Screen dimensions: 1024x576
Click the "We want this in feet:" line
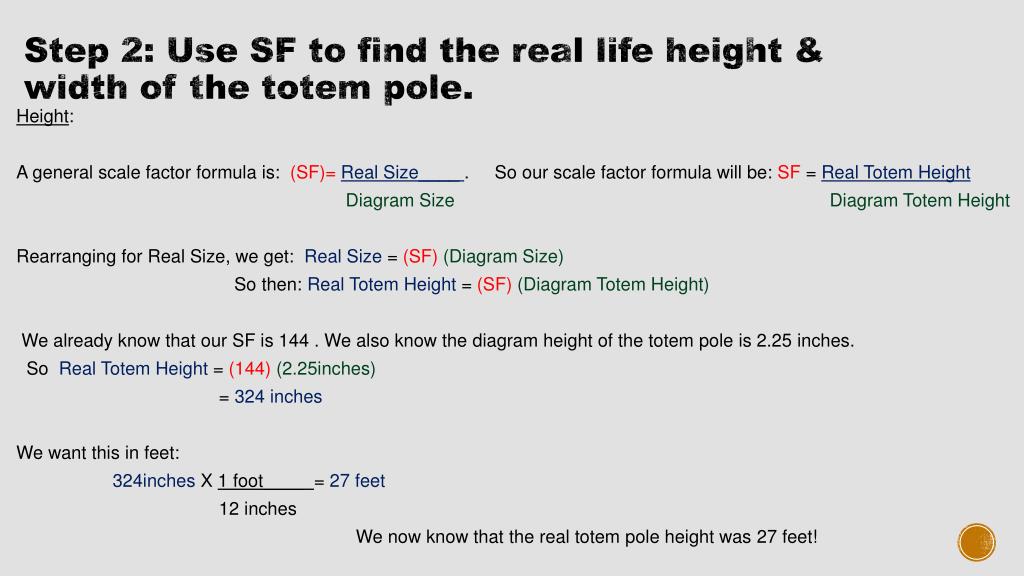[x=98, y=453]
